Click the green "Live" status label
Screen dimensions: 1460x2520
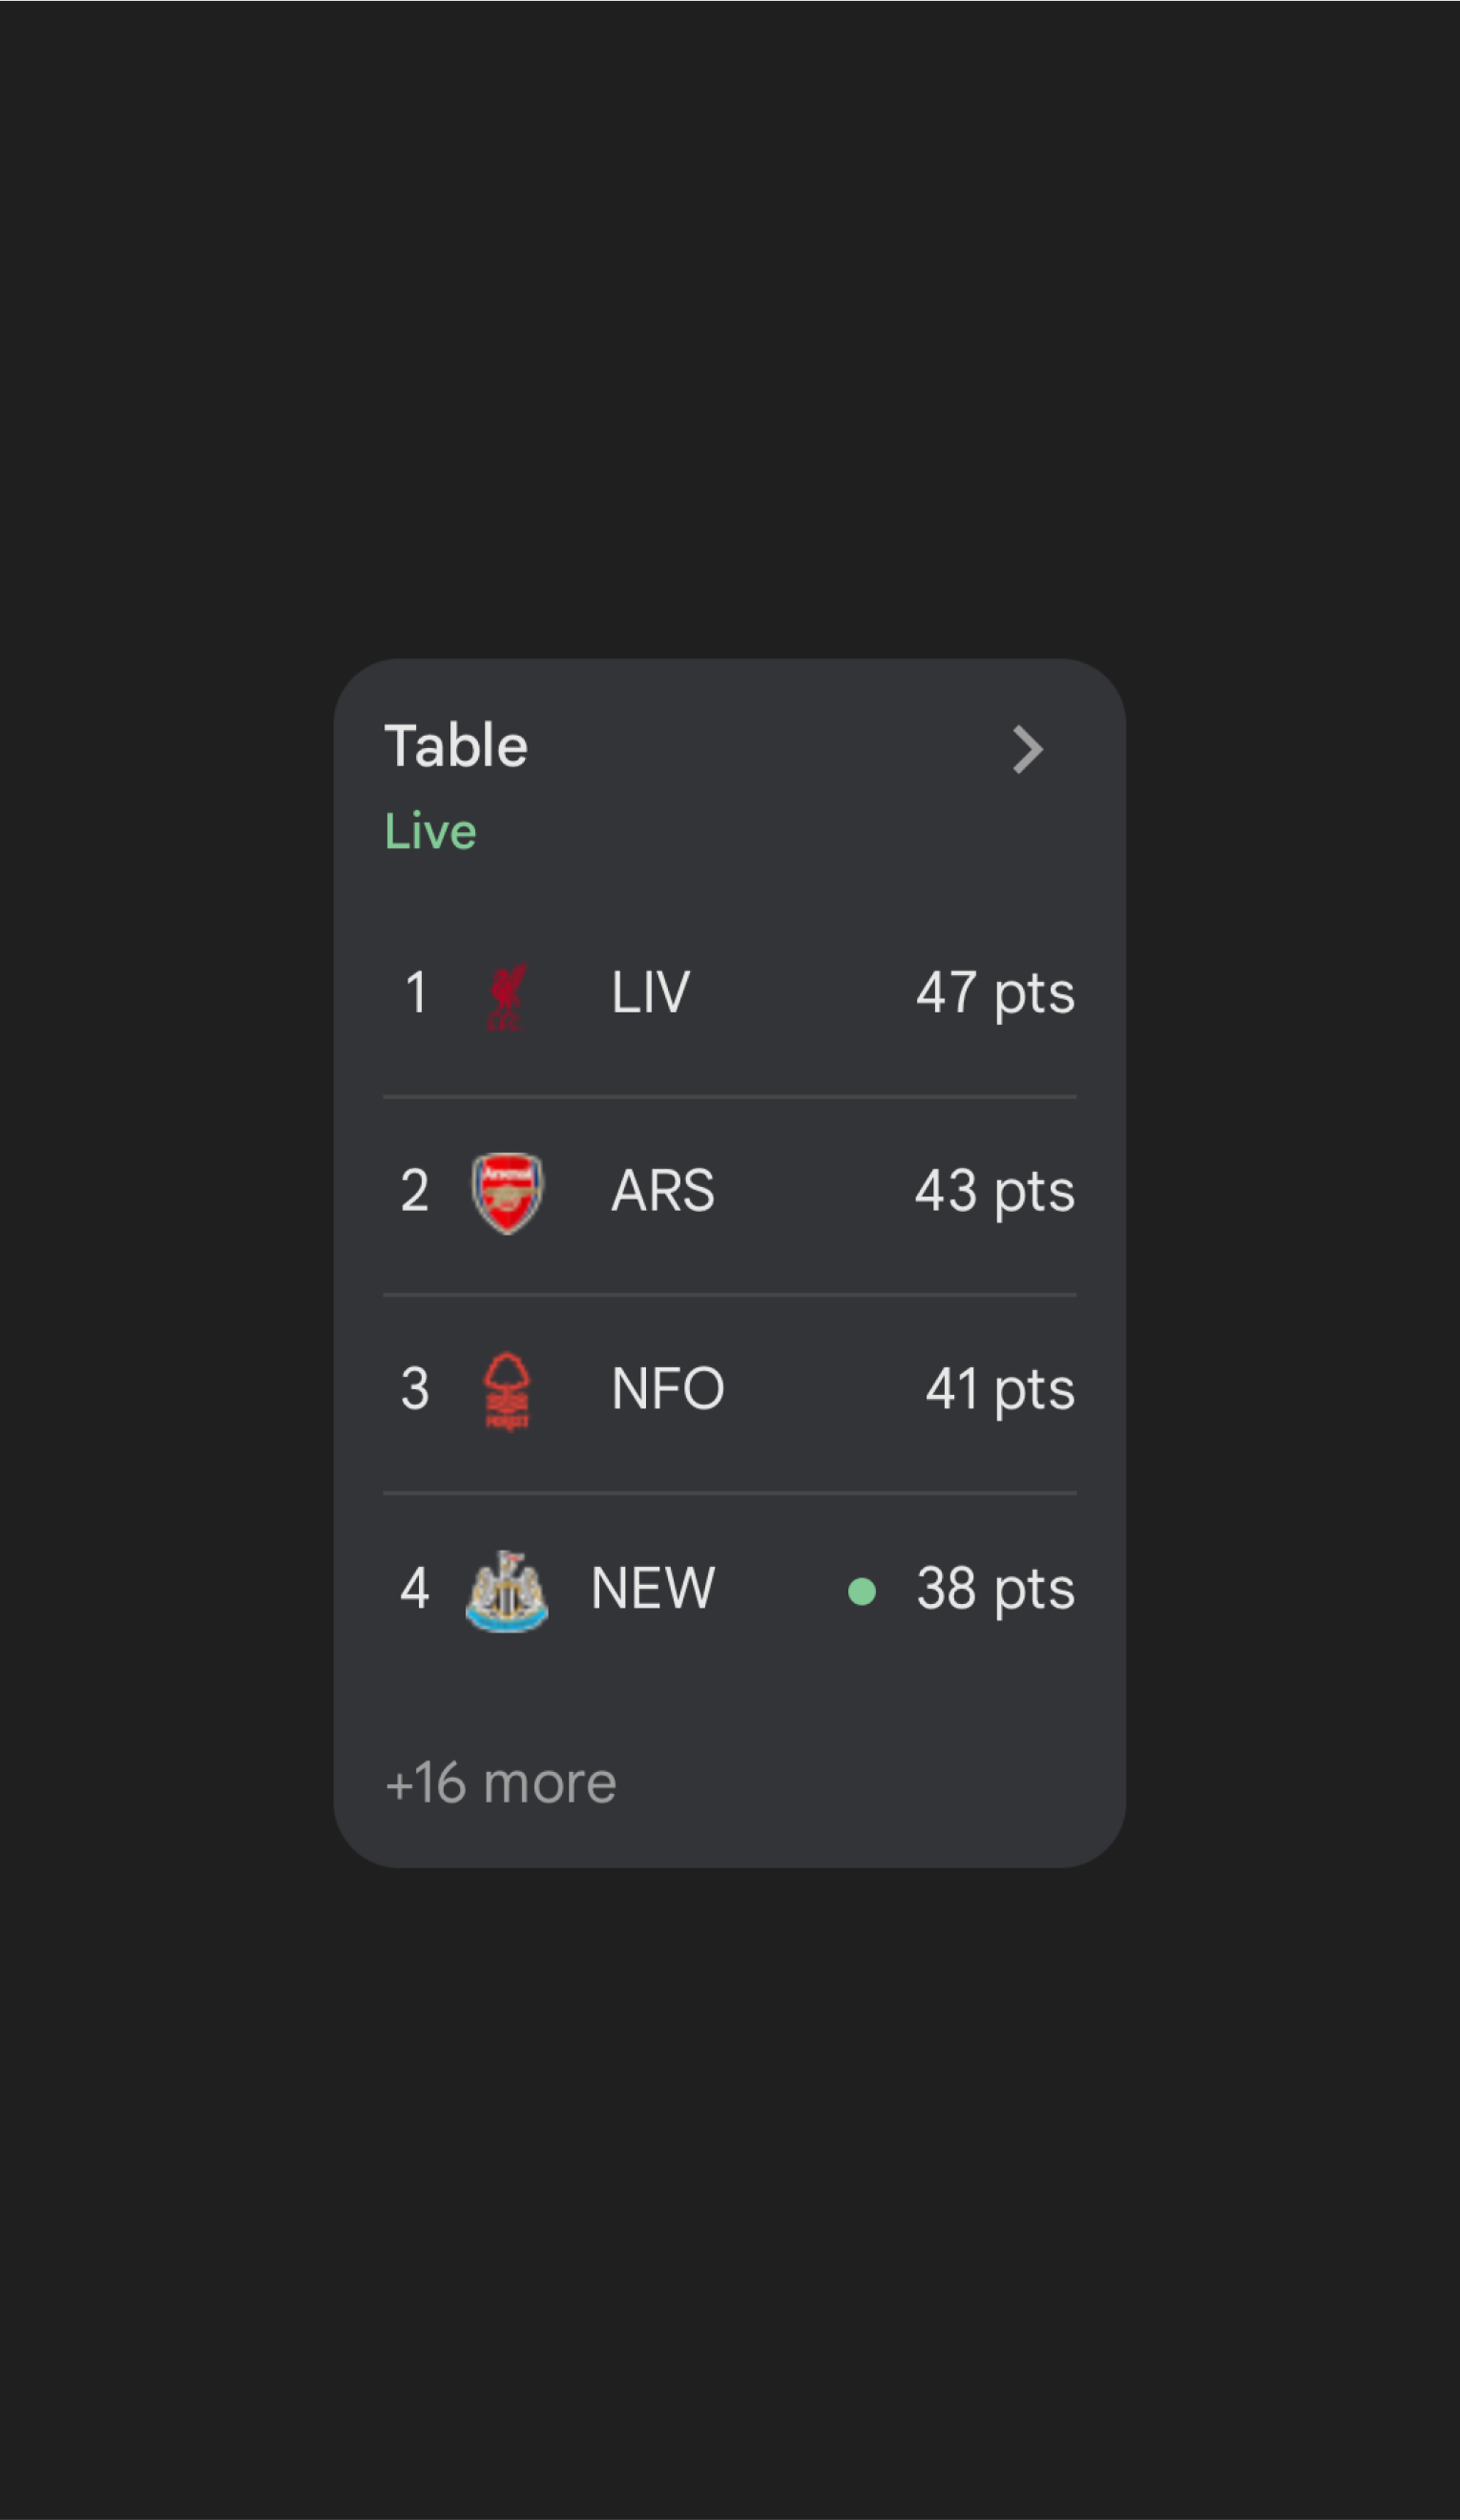point(431,832)
